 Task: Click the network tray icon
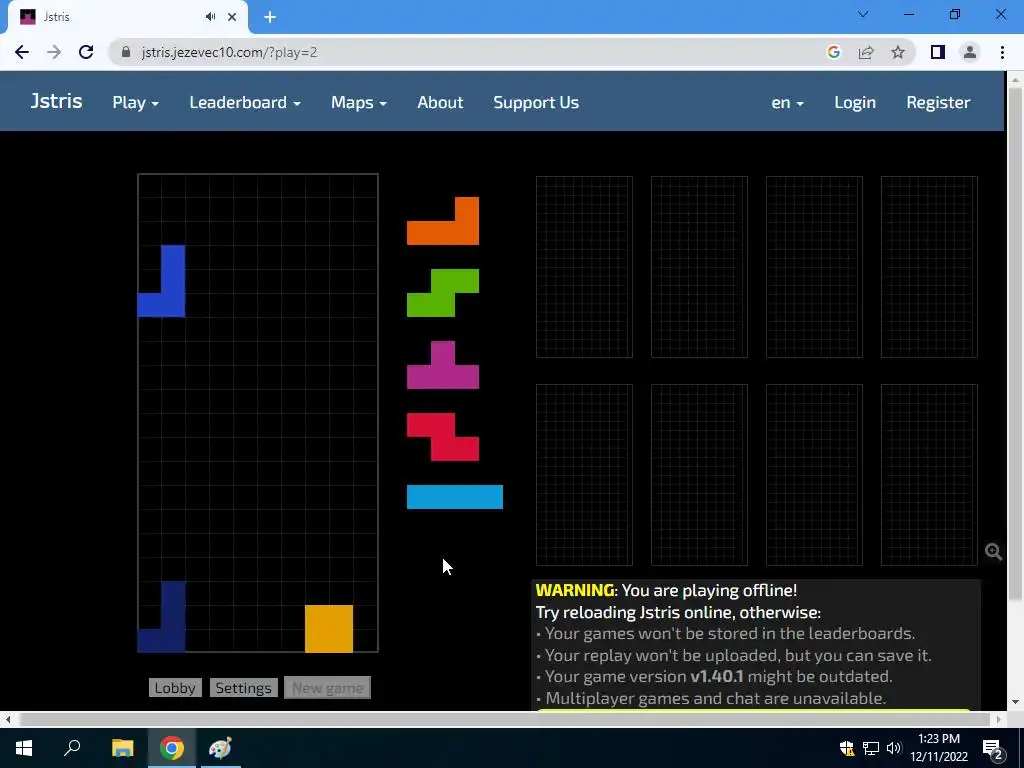pyautogui.click(x=871, y=748)
